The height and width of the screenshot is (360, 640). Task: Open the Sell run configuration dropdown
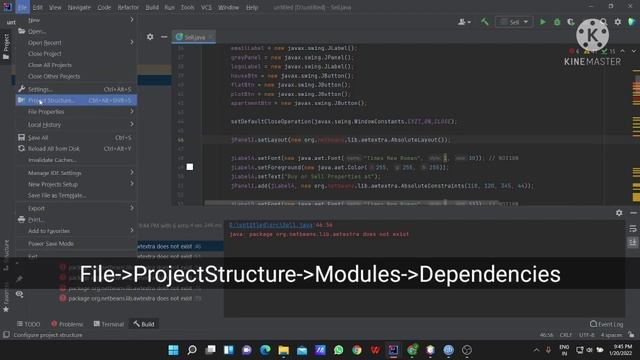click(x=514, y=22)
